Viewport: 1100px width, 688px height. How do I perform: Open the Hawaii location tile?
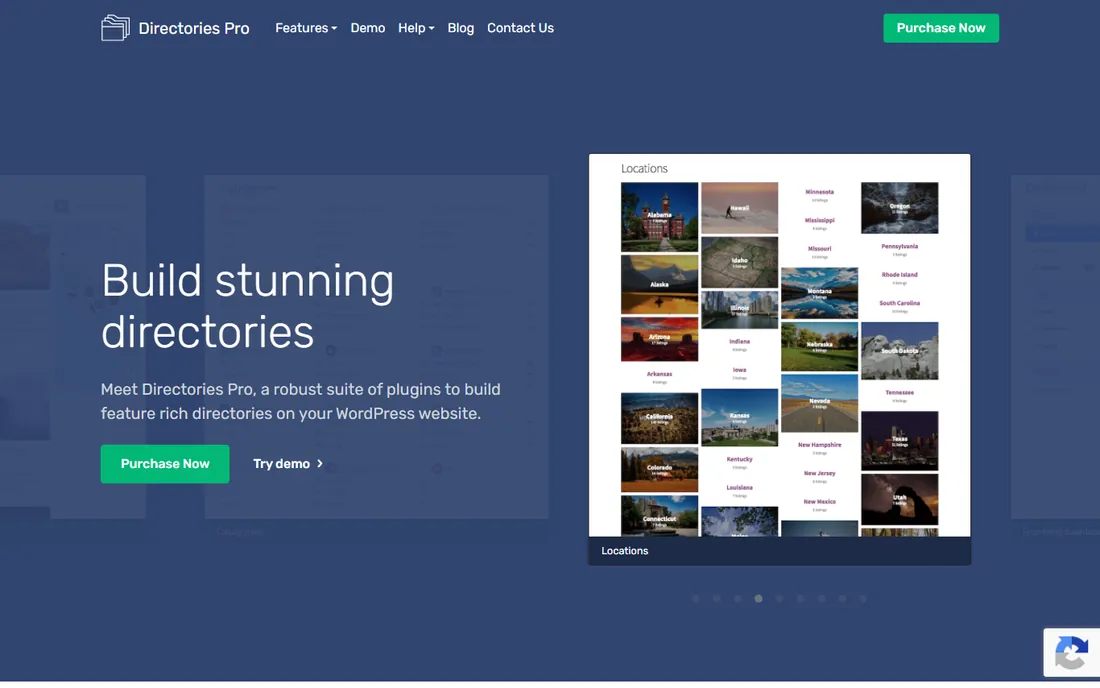tap(739, 208)
